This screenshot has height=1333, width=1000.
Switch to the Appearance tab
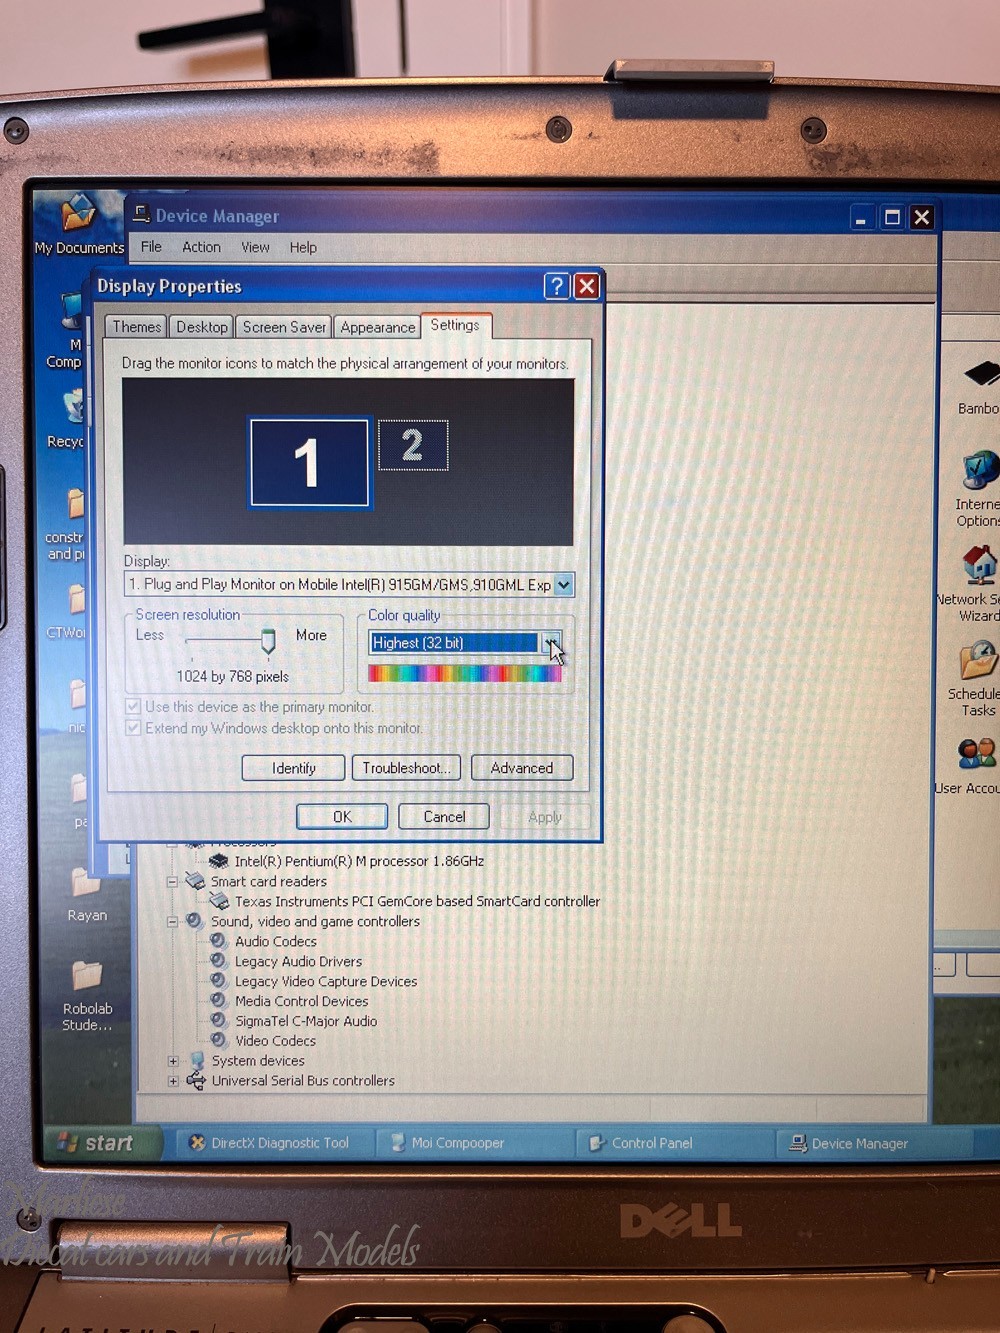[x=377, y=327]
